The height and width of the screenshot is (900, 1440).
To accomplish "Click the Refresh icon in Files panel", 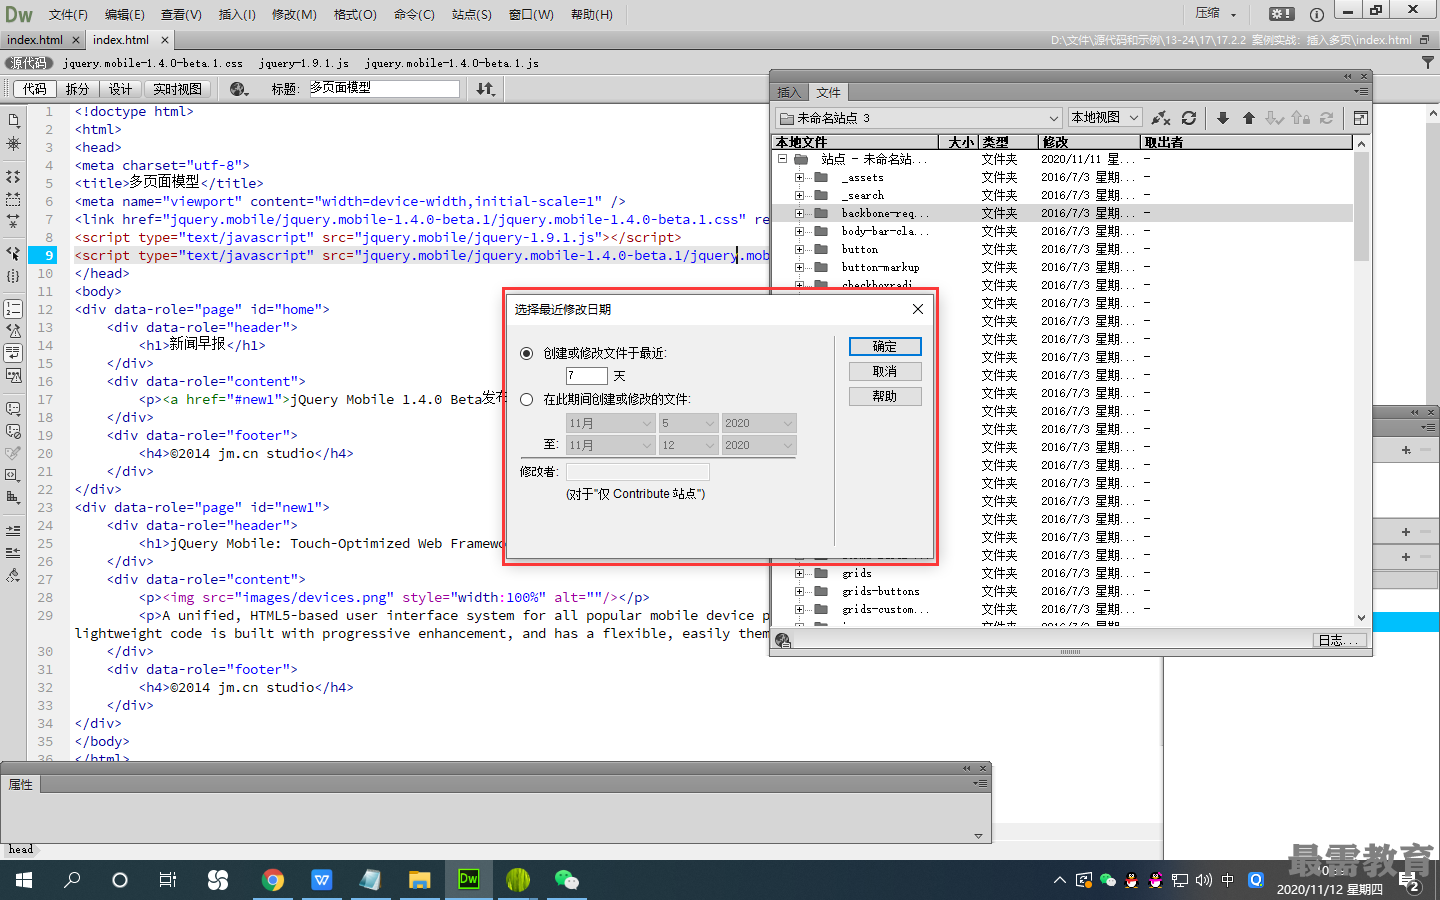I will point(1189,118).
